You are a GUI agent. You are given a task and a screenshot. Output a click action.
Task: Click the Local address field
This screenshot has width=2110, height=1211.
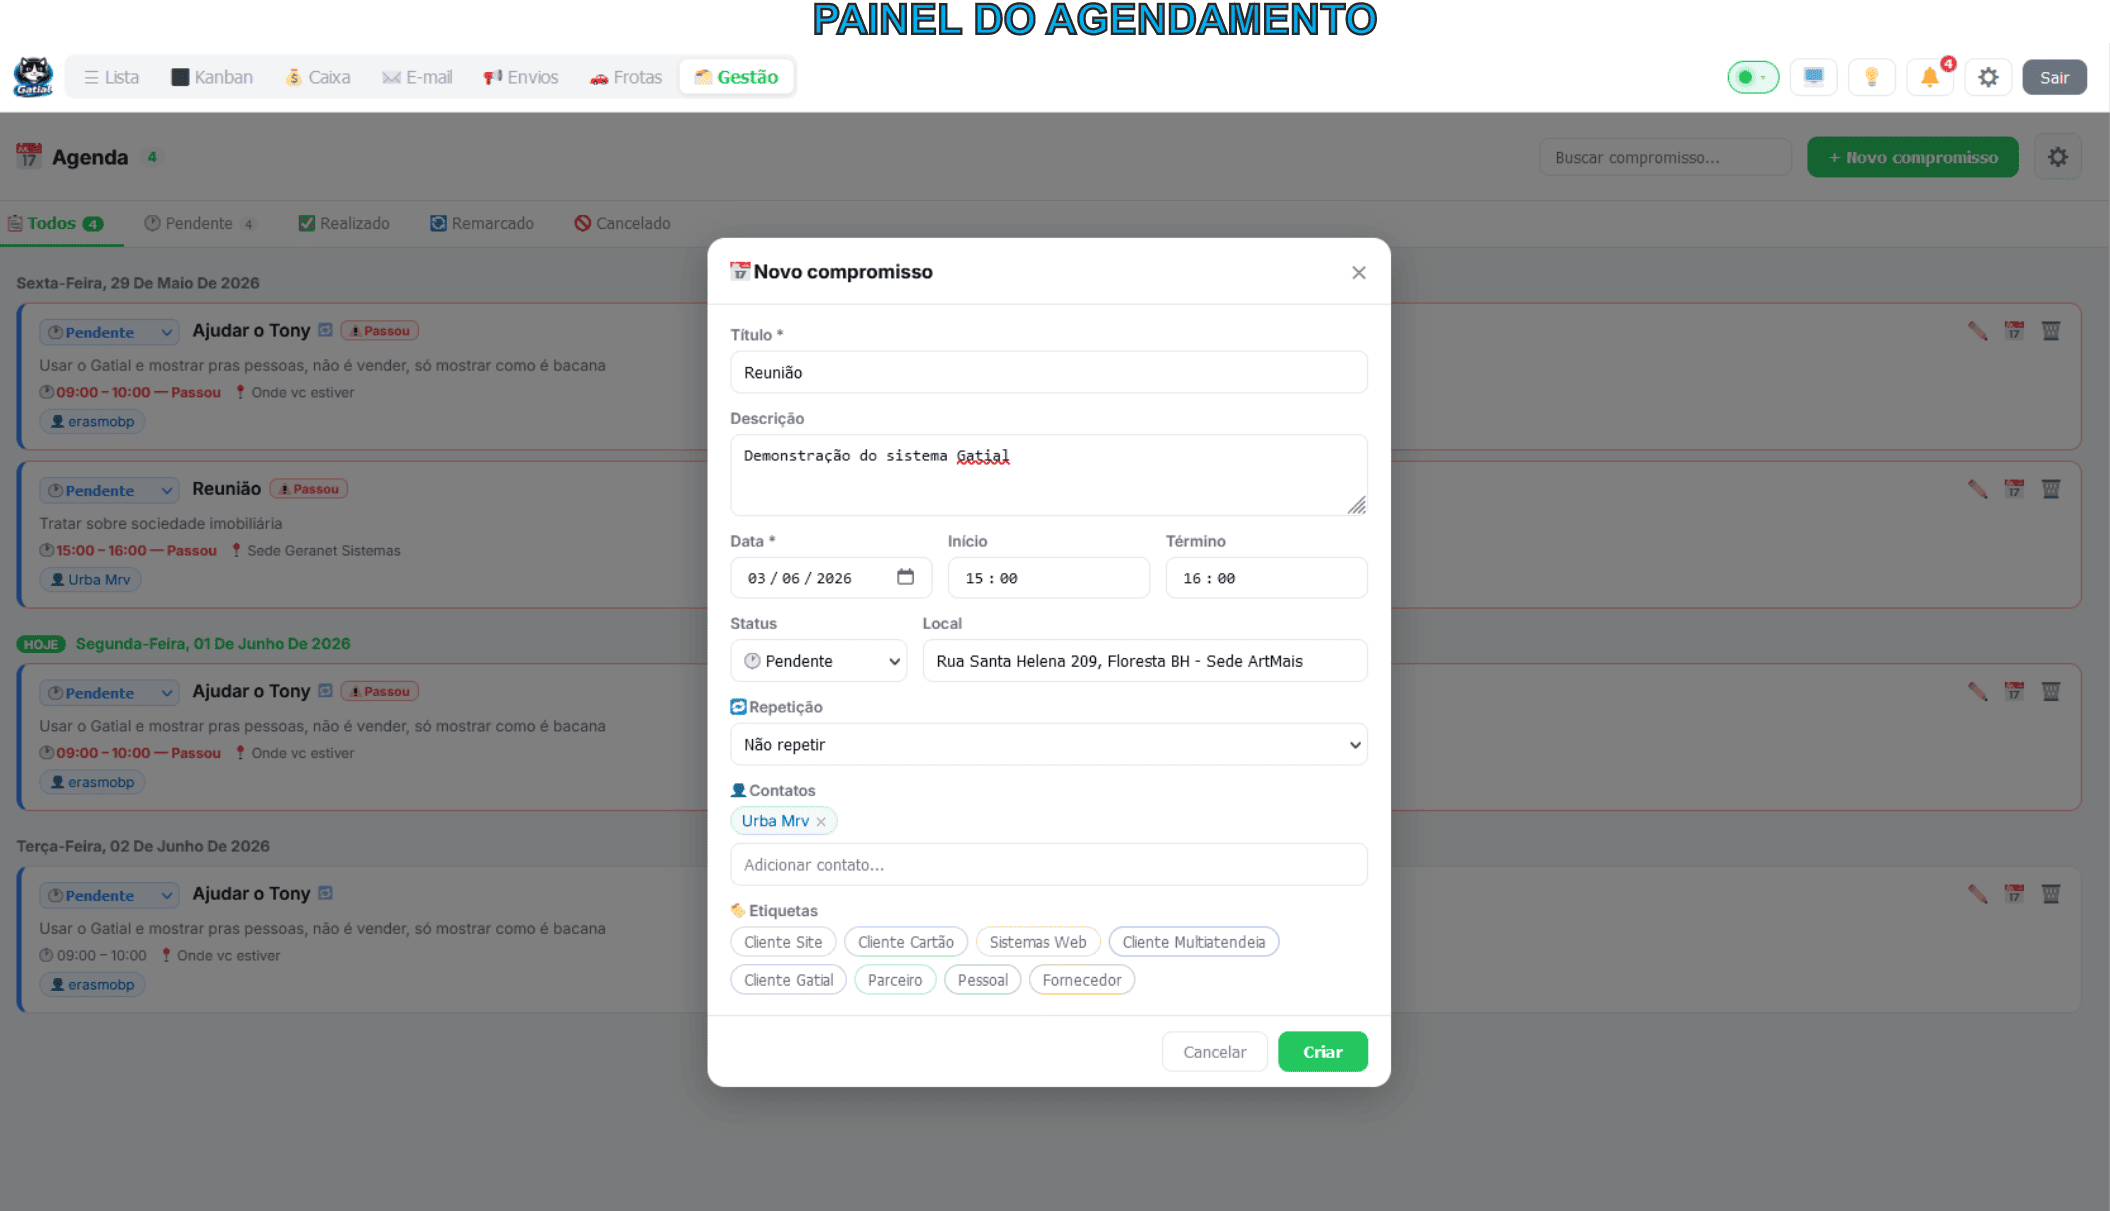(1145, 661)
